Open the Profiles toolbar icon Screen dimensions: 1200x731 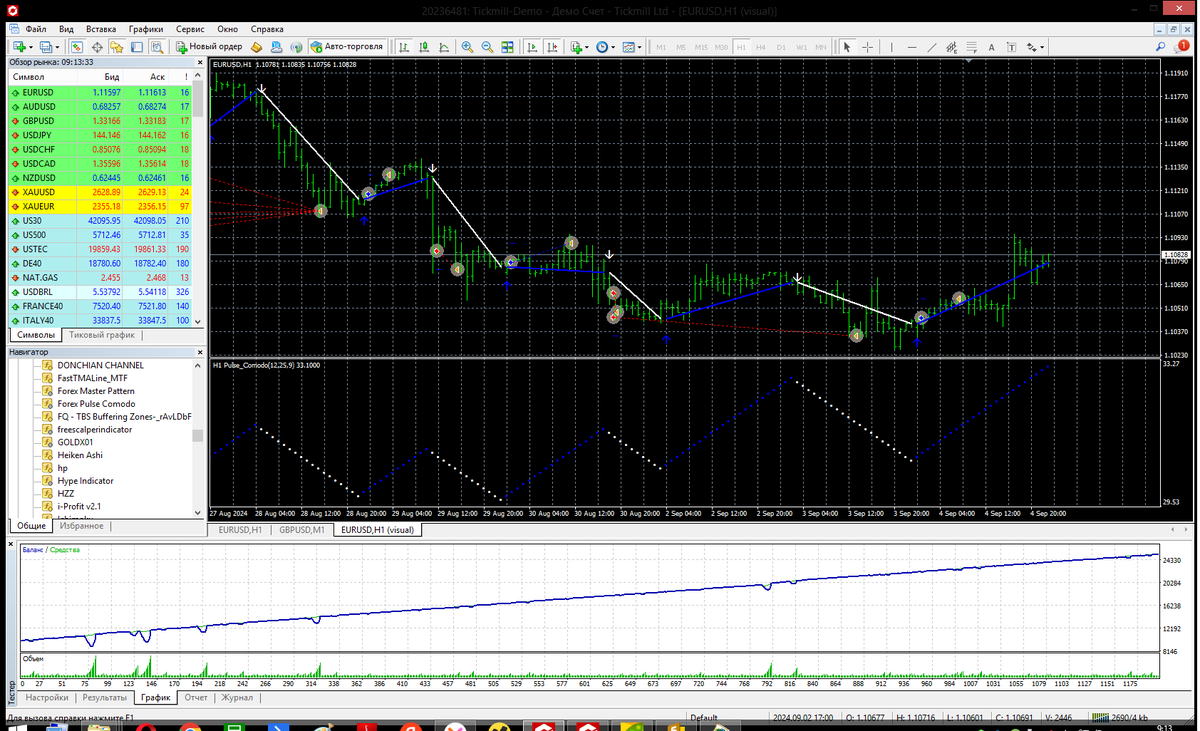click(x=46, y=47)
